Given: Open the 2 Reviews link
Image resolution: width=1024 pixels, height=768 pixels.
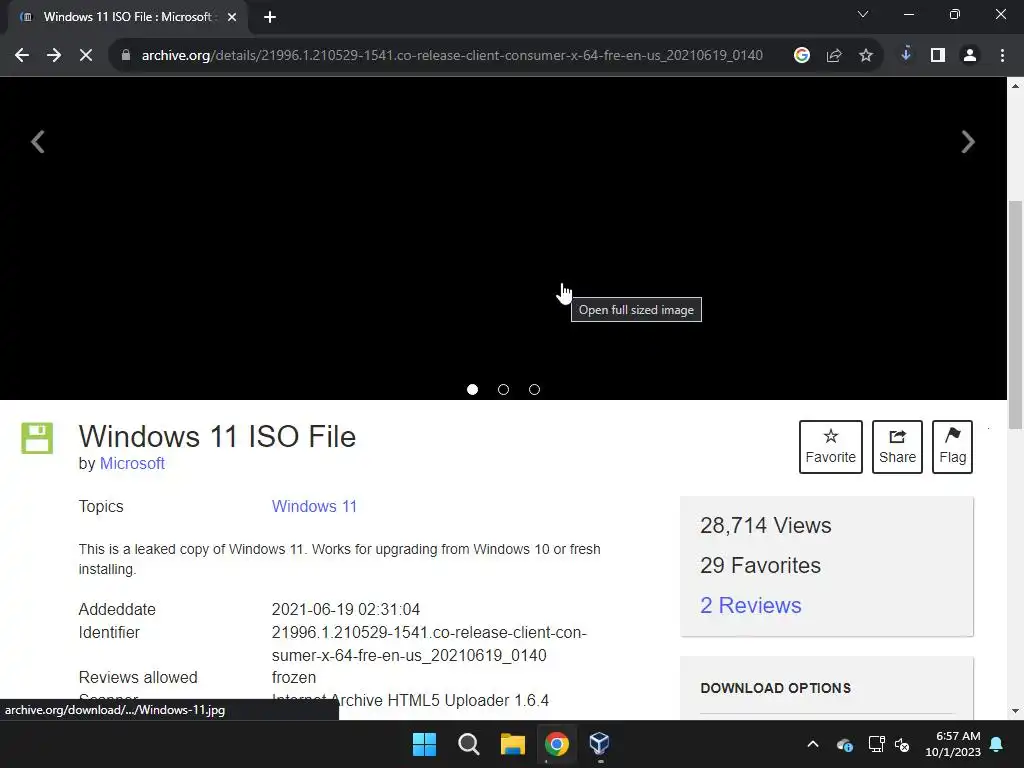Looking at the screenshot, I should tap(750, 605).
